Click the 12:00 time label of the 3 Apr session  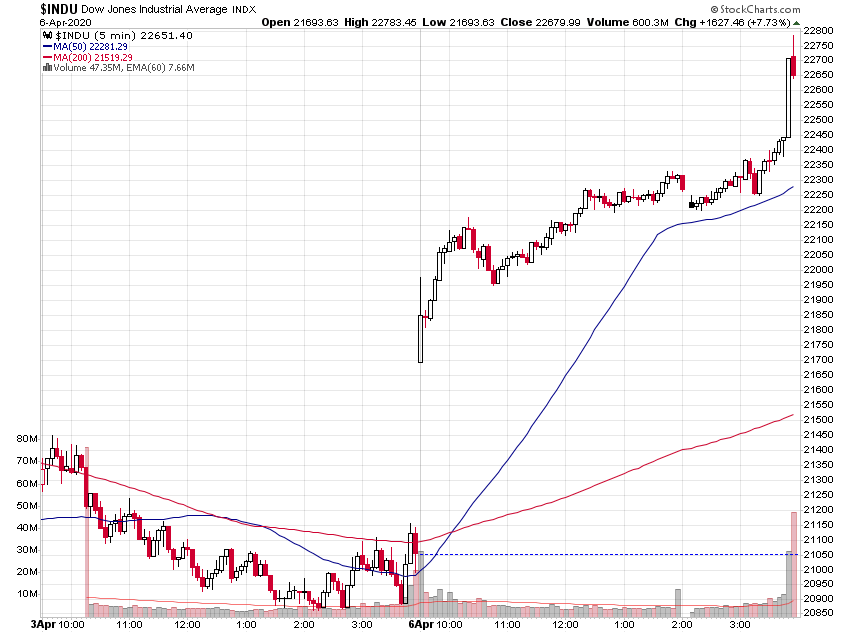tap(187, 624)
